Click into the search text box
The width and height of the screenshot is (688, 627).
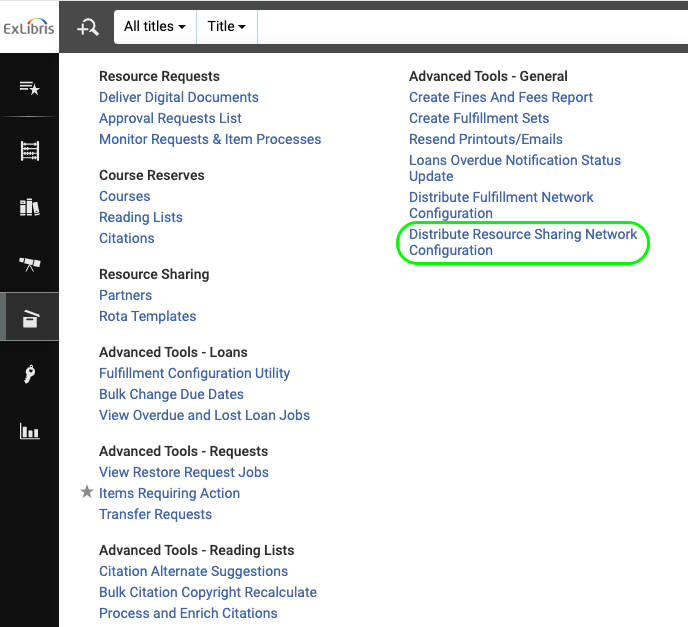470,27
